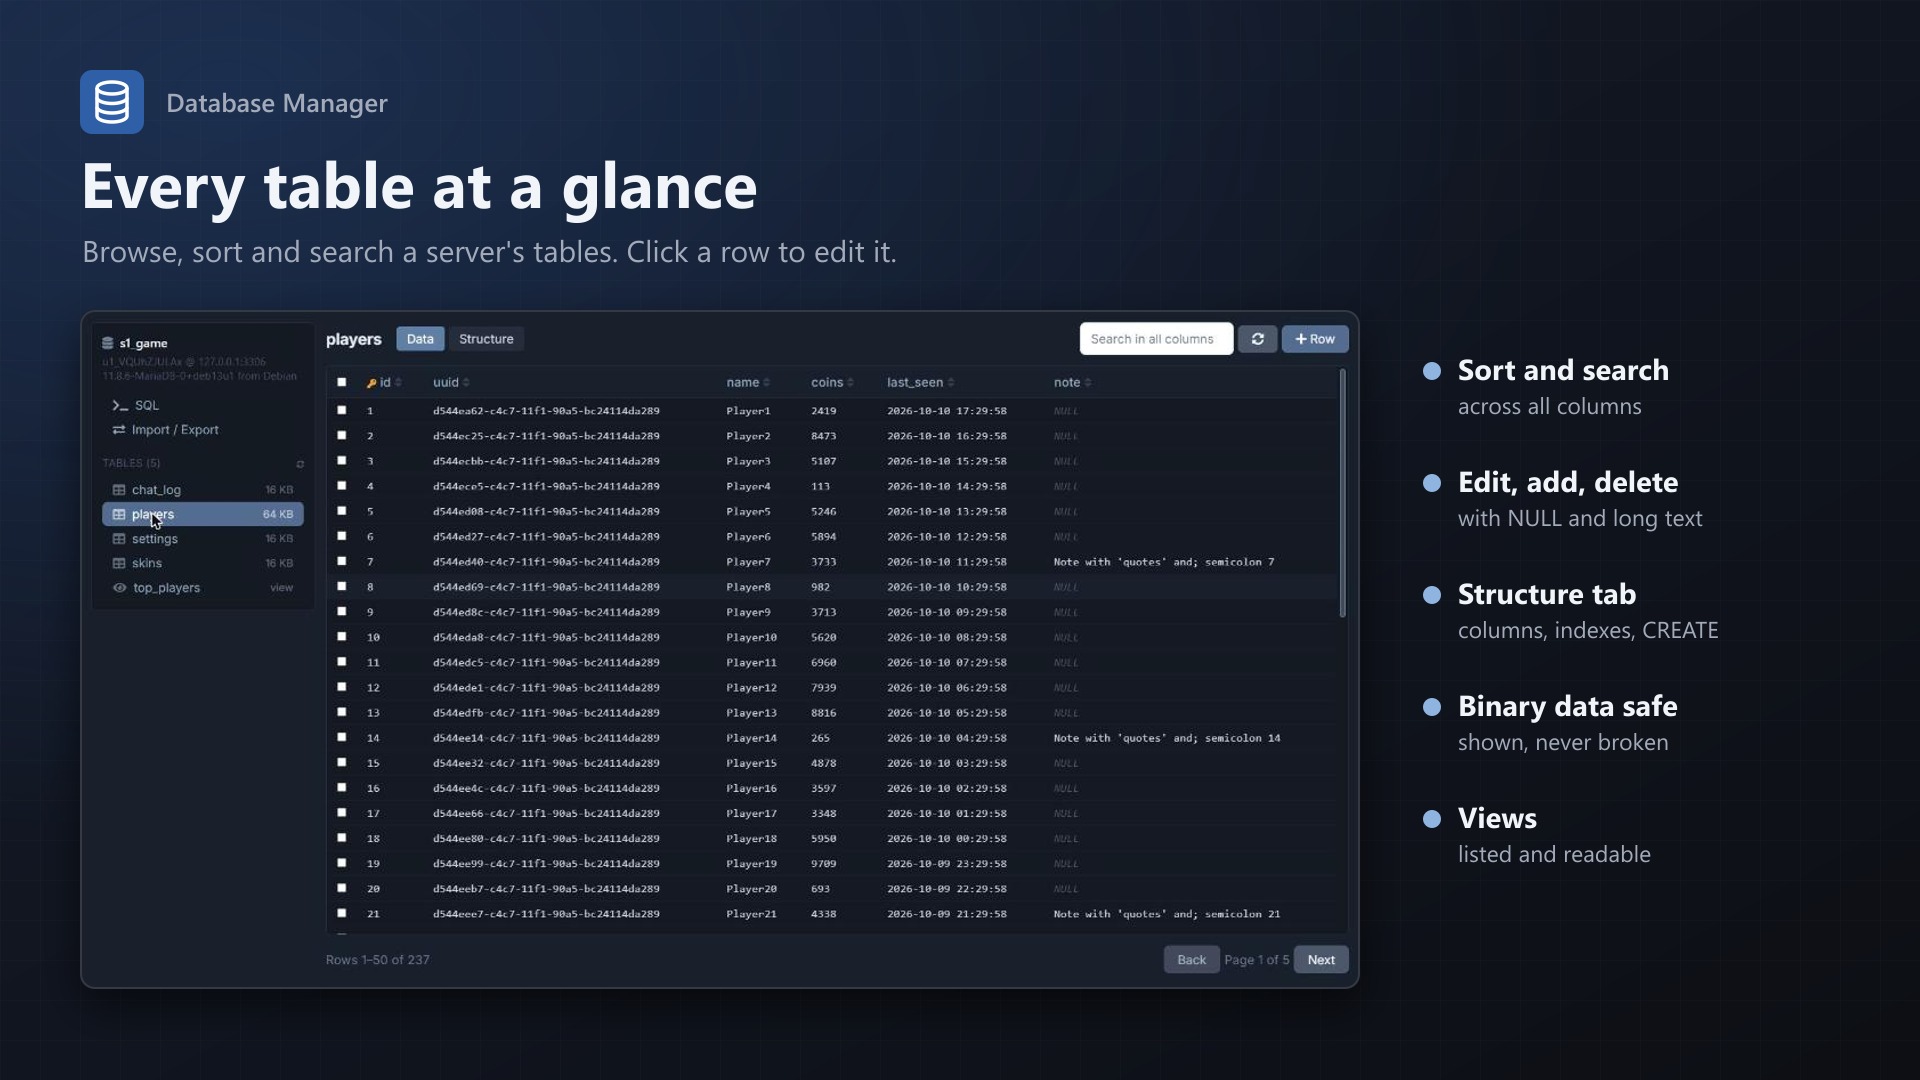Screen dimensions: 1920x1080
Task: Toggle the select-all rows checkbox
Action: [x=342, y=382]
